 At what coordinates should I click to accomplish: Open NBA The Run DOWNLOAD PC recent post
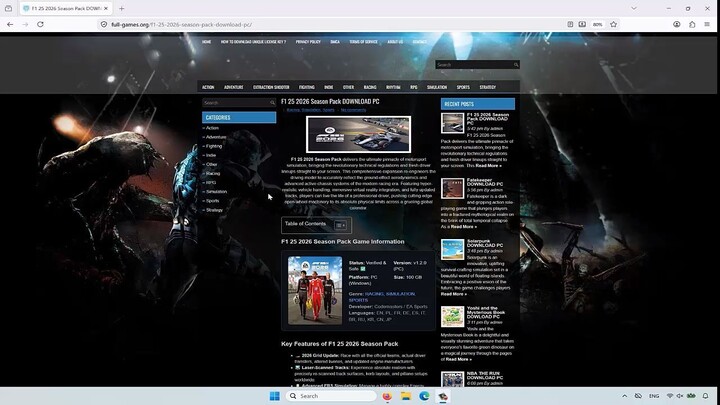[484, 376]
